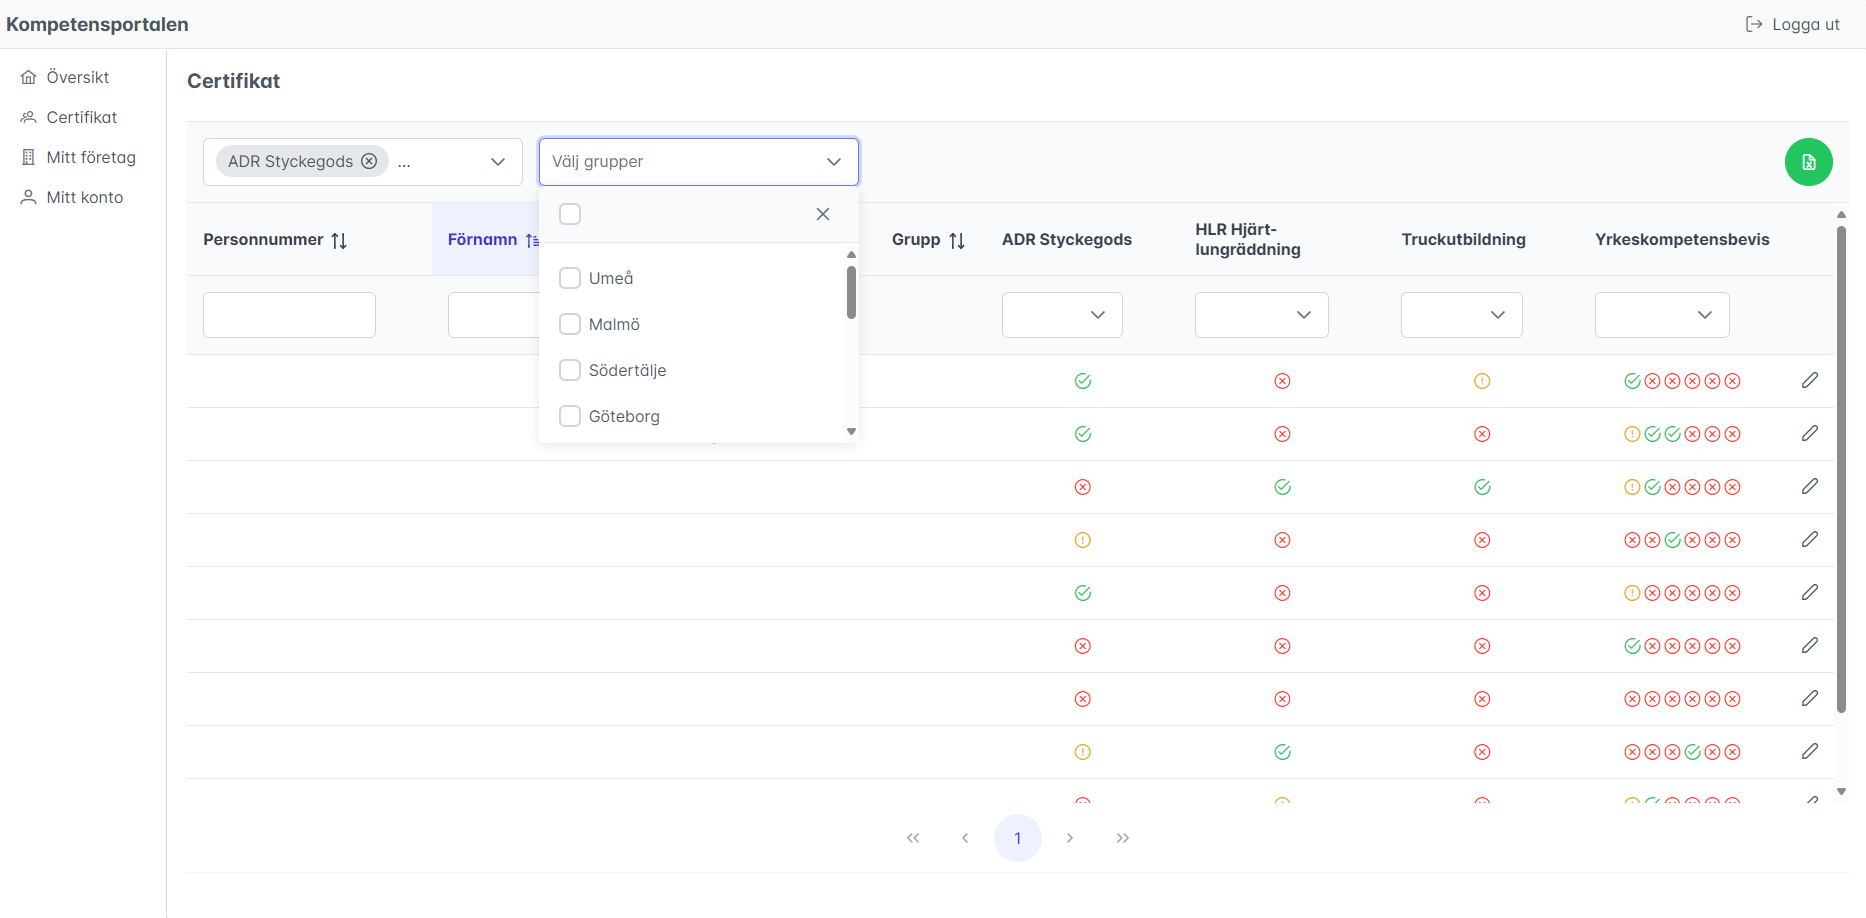Screen dimensions: 1866x918
Task: Click edit pencil in third table row
Action: [1810, 486]
